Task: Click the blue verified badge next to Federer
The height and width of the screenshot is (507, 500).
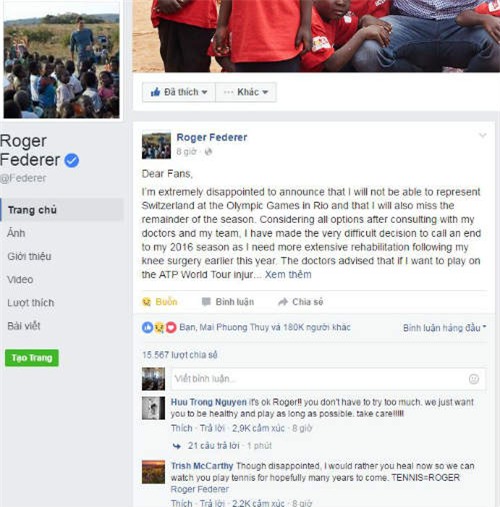Action: [x=72, y=160]
